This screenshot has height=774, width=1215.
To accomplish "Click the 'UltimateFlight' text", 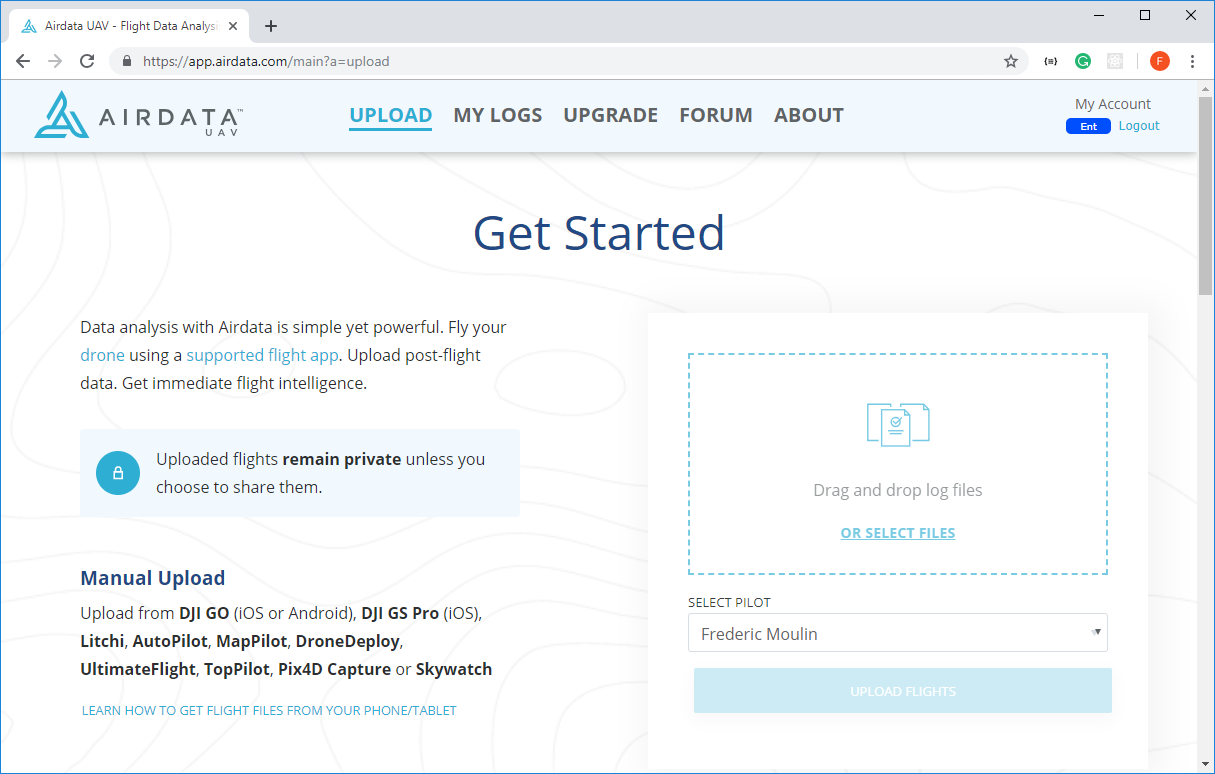I will [x=138, y=669].
